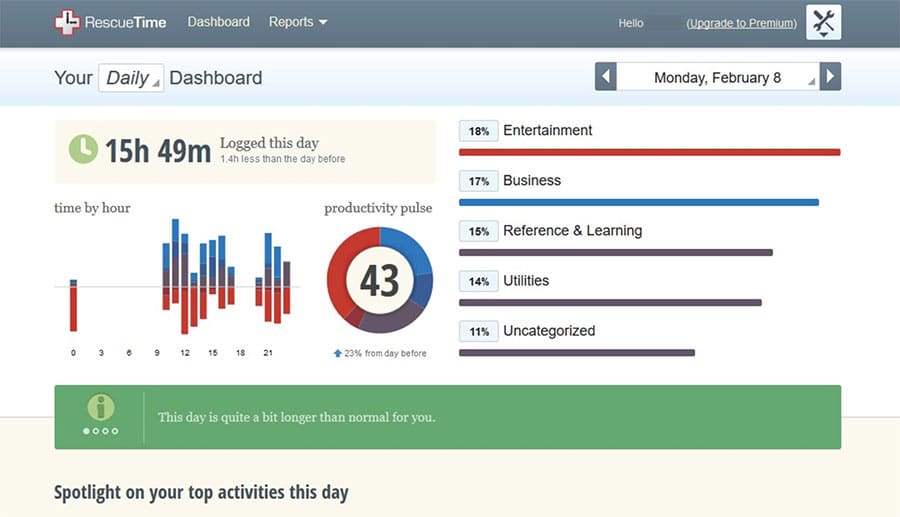
Task: Click the green info icon in banner
Action: tap(100, 407)
